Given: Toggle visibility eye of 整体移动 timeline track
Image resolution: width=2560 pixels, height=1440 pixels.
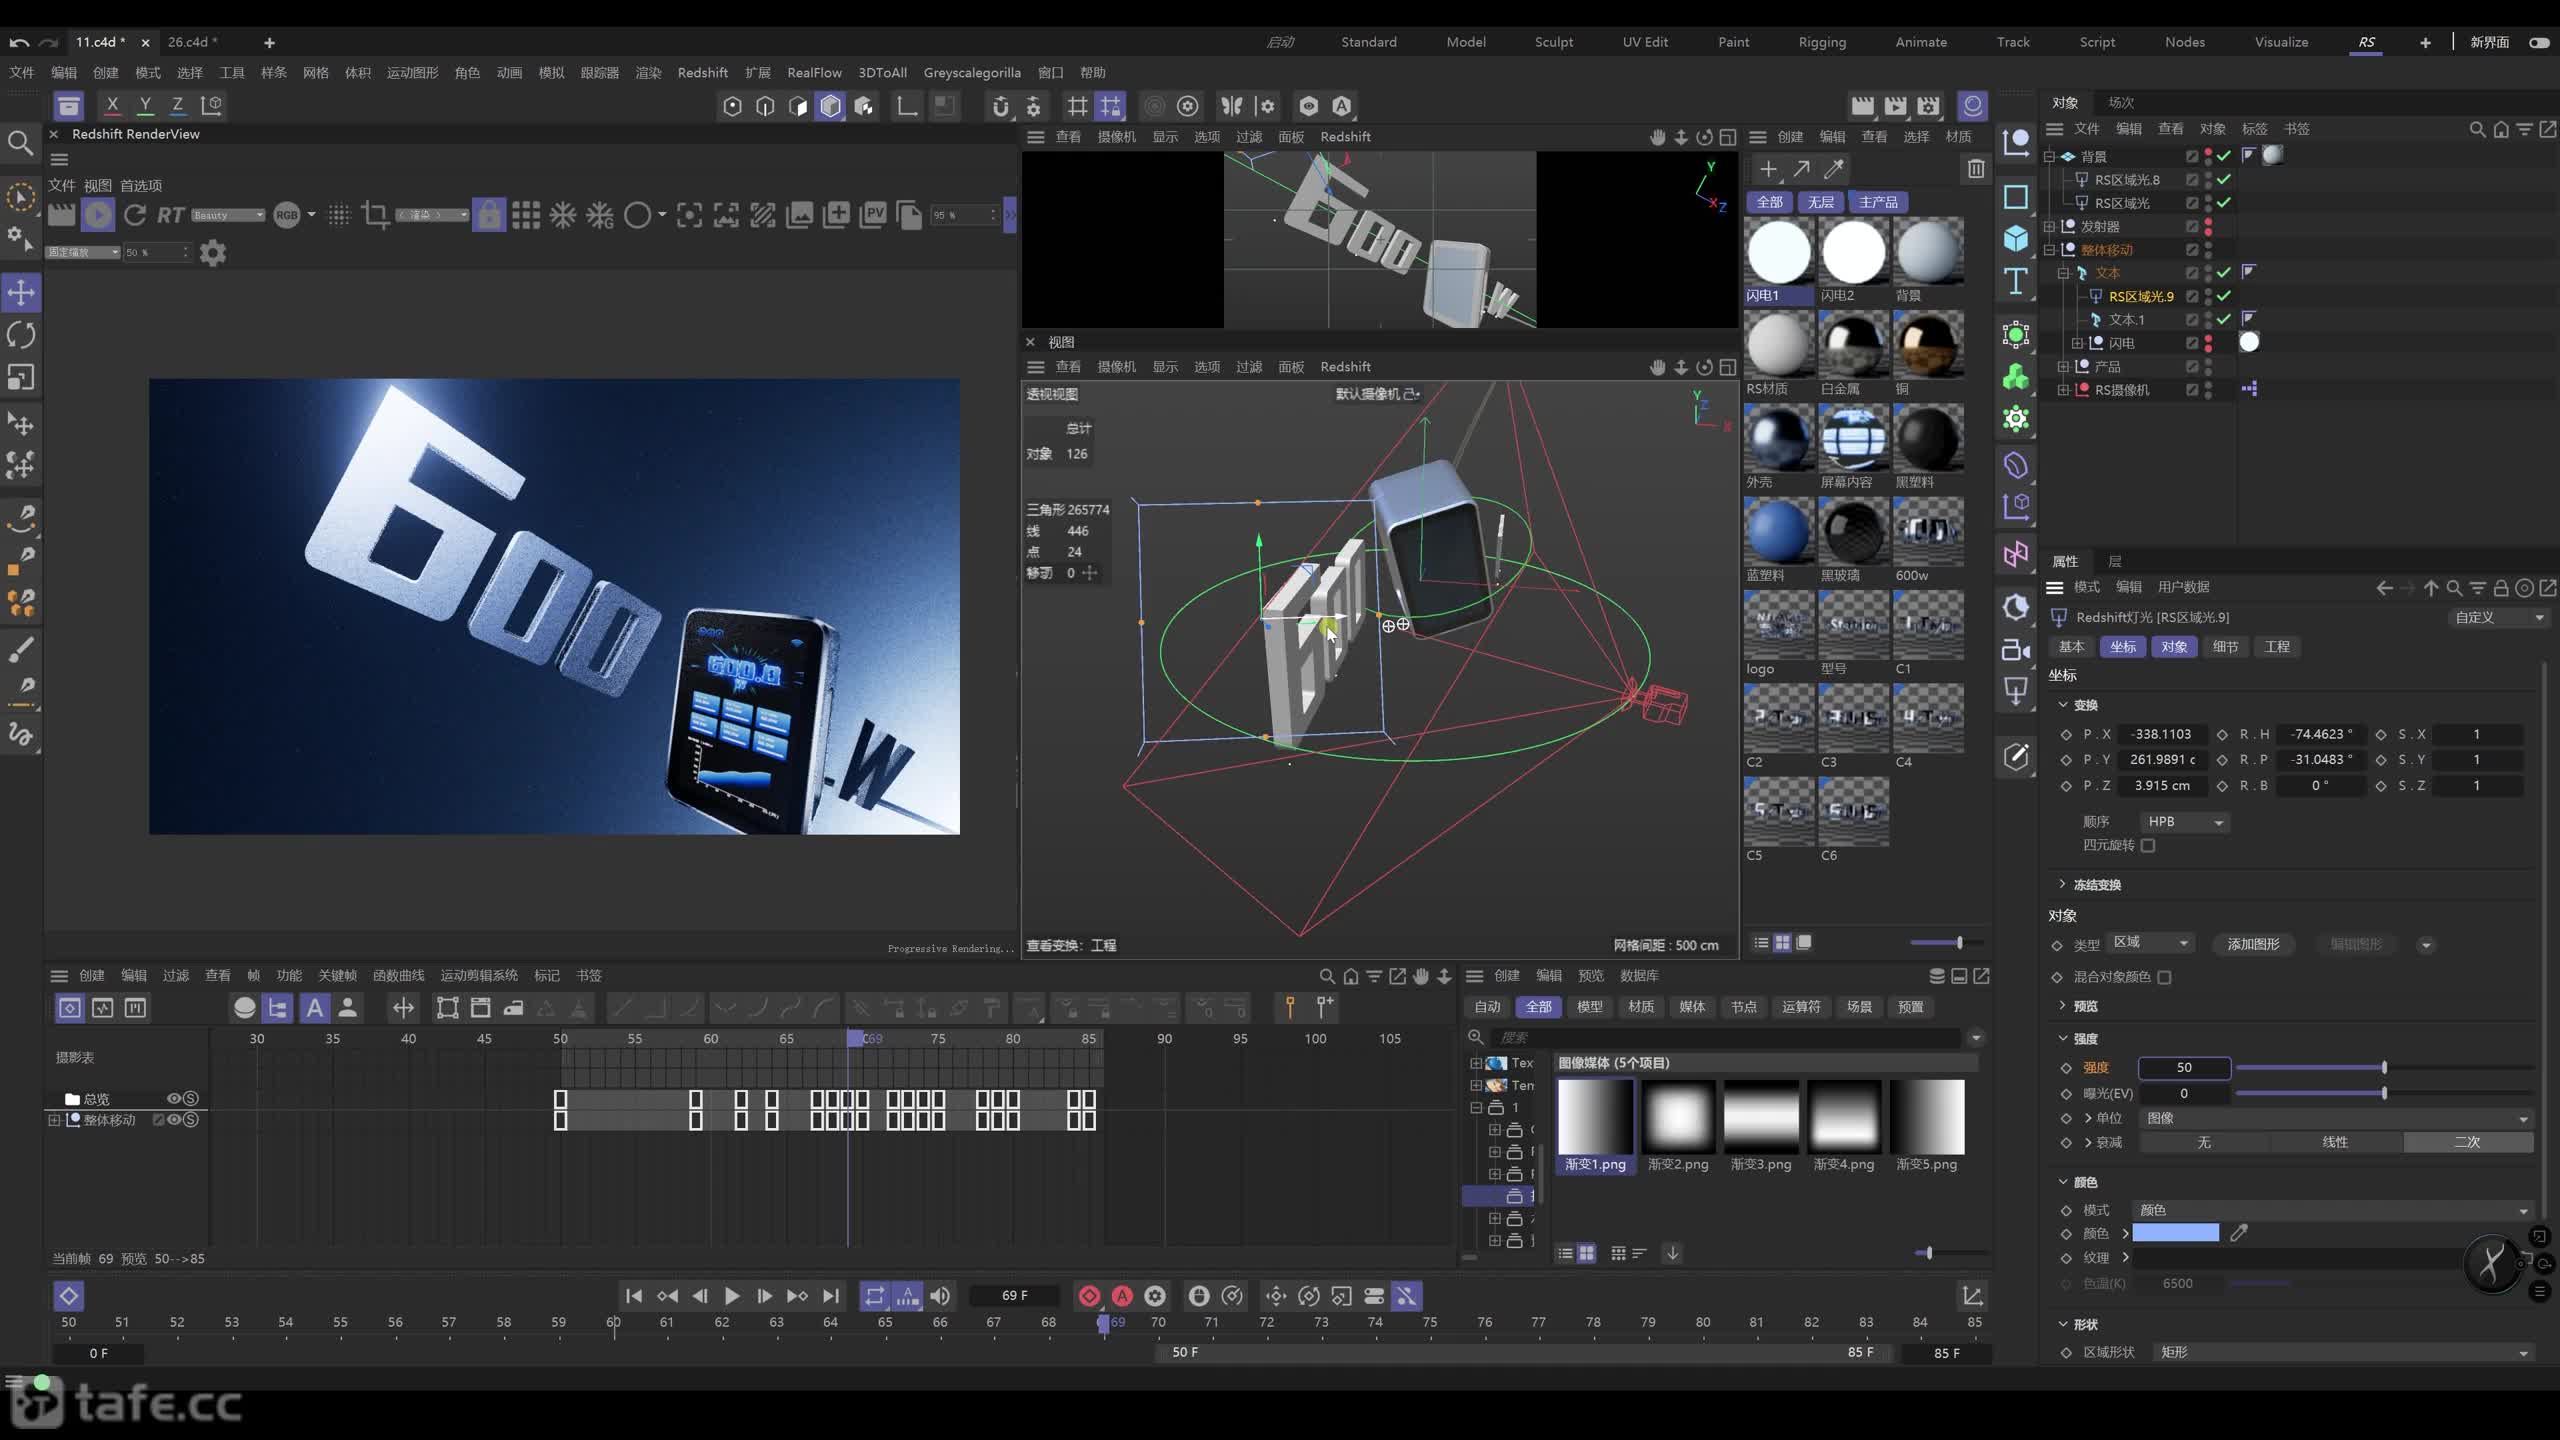Looking at the screenshot, I should point(174,1120).
